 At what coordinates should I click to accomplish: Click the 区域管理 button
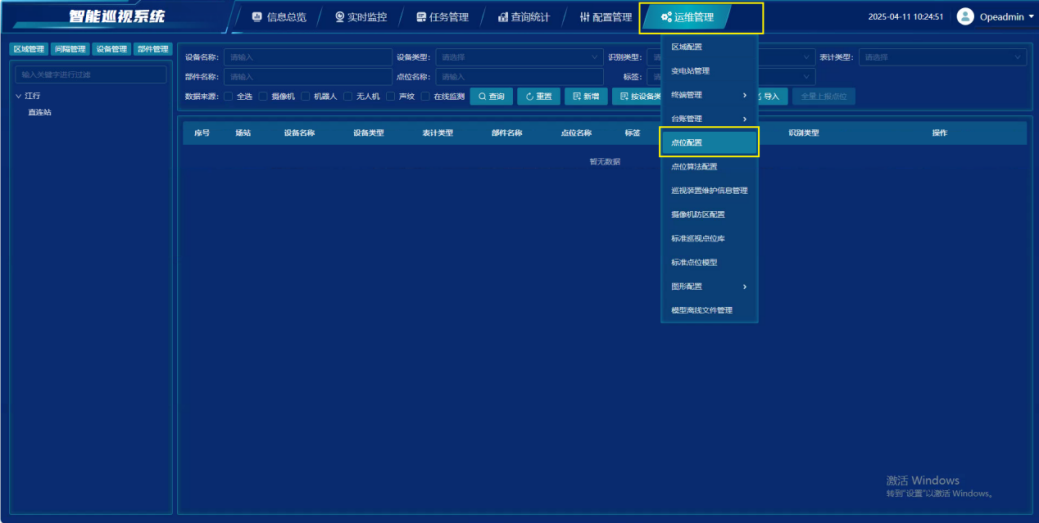point(28,49)
